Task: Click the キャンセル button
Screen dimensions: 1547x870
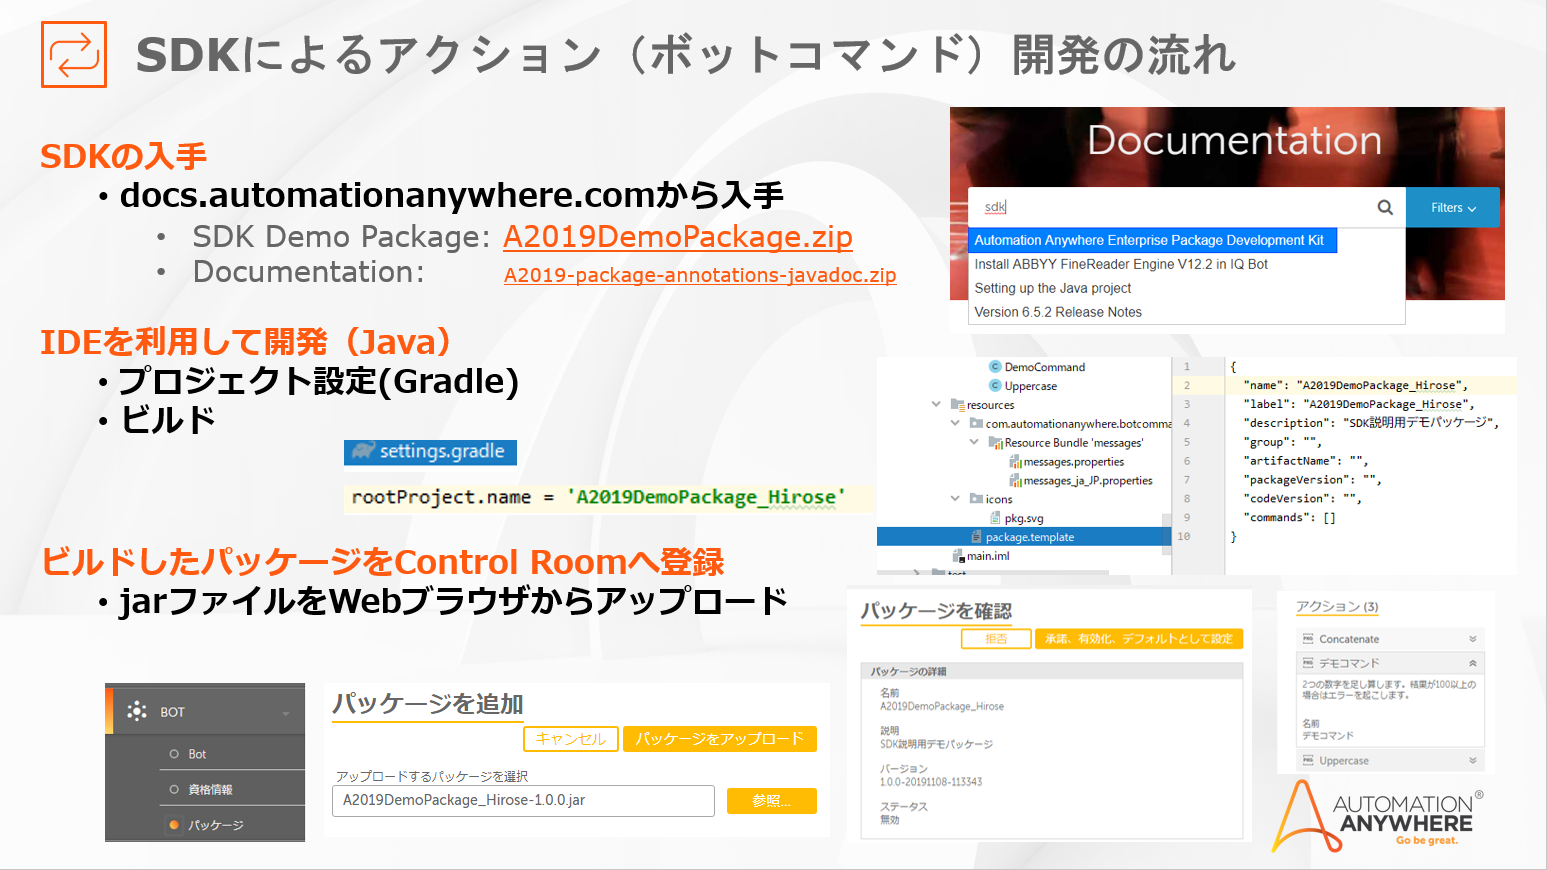Action: click(x=570, y=739)
